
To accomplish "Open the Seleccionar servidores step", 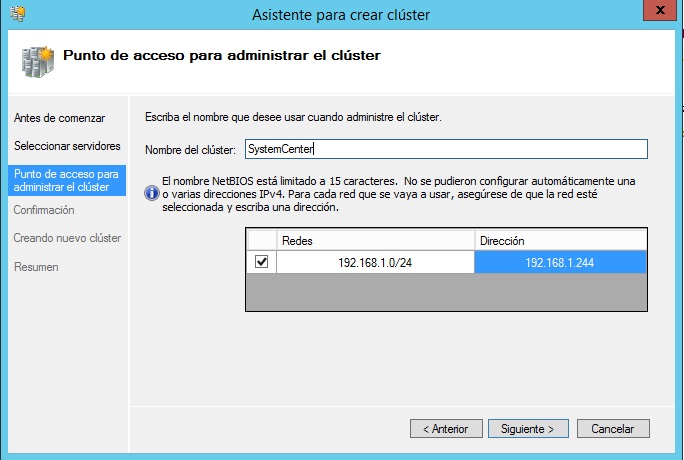I will 66,146.
